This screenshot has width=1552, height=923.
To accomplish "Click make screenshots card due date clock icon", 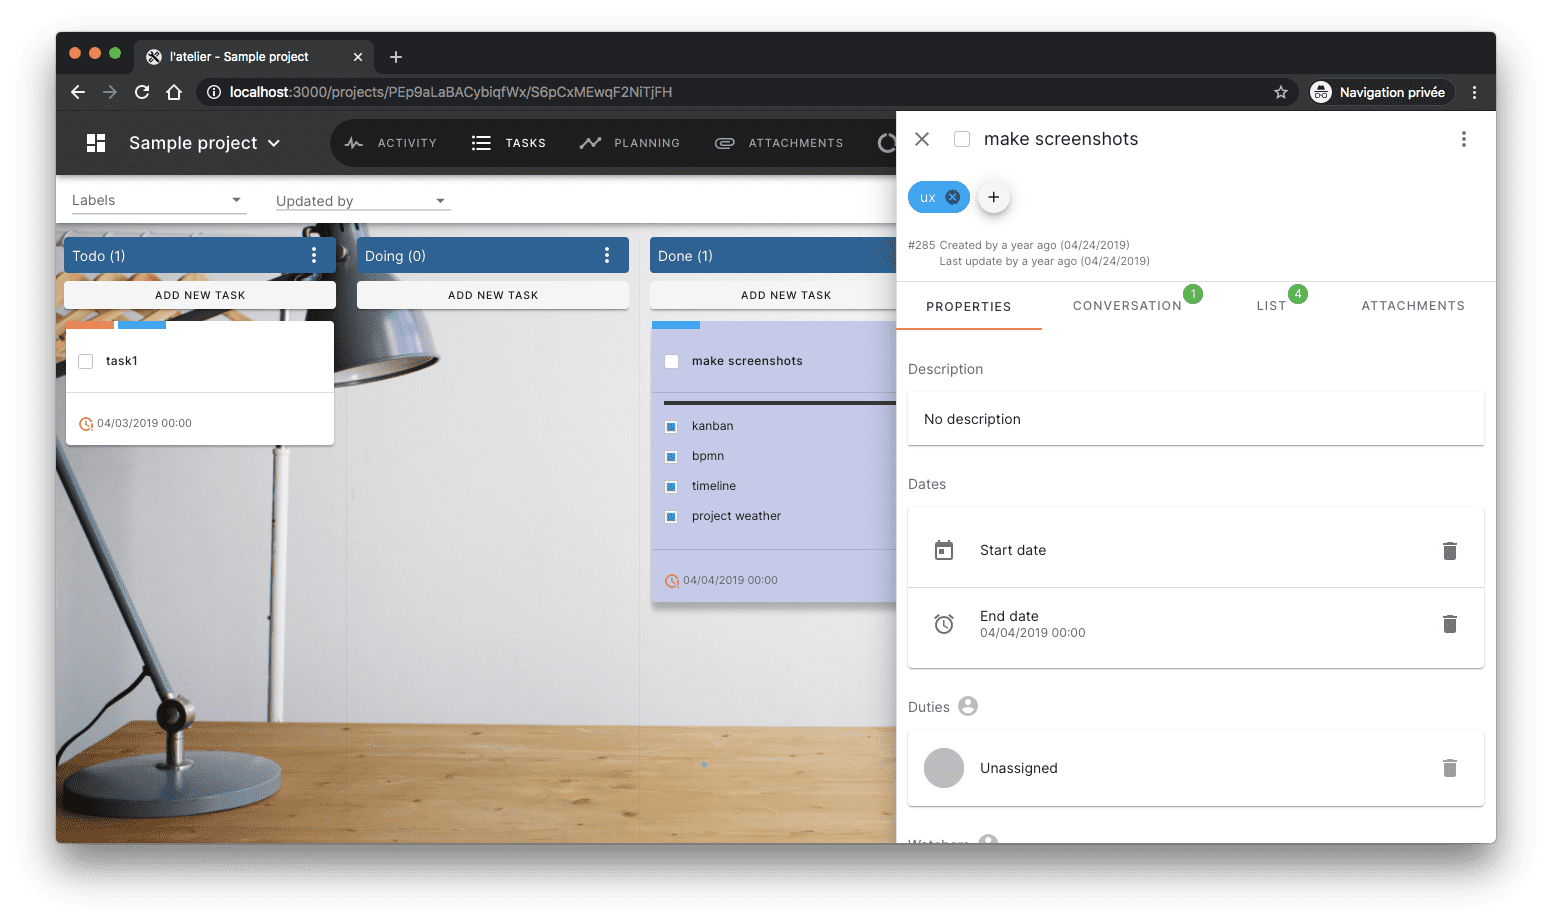I will [672, 581].
